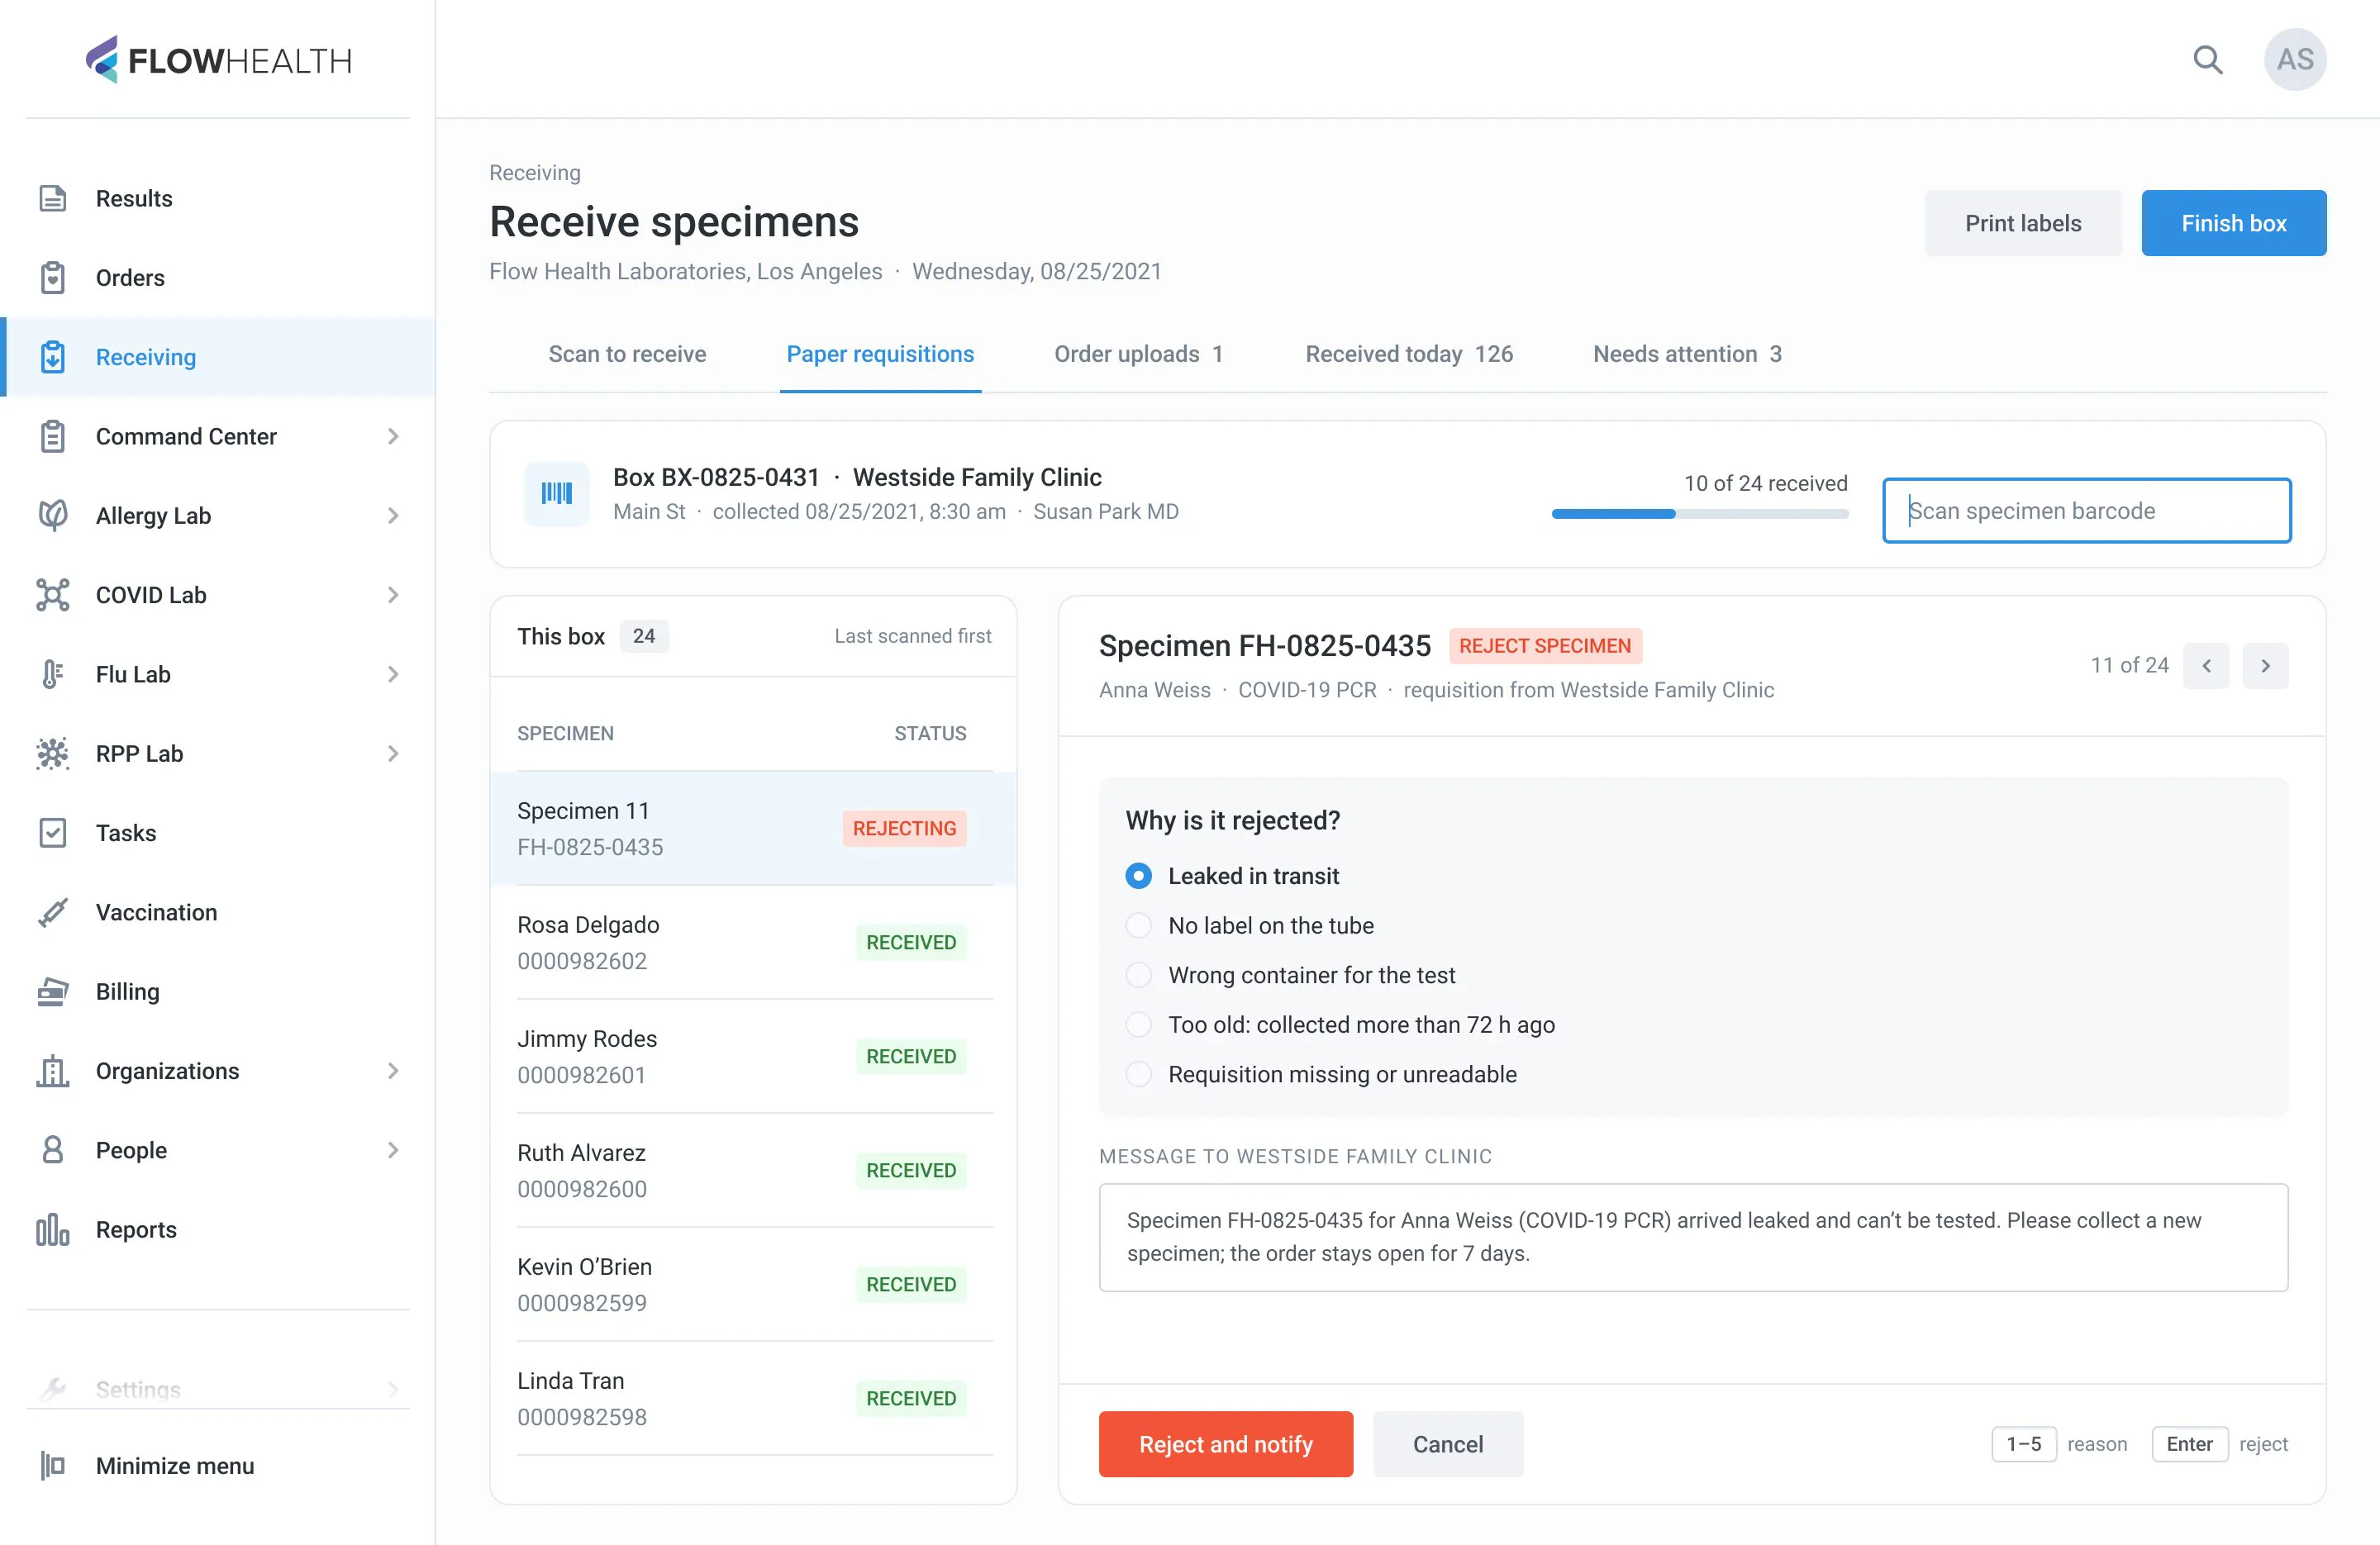Click the Reject and notify button

tap(1226, 1444)
